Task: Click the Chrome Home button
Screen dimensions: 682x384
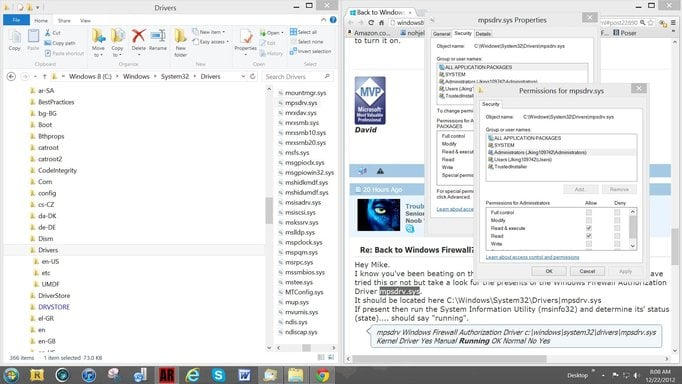Action: click(x=381, y=23)
